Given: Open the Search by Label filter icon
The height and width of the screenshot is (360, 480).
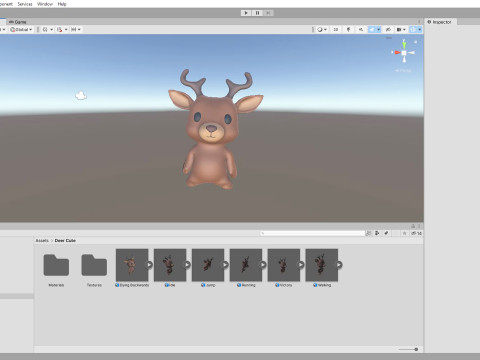Looking at the screenshot, I should click(x=386, y=233).
